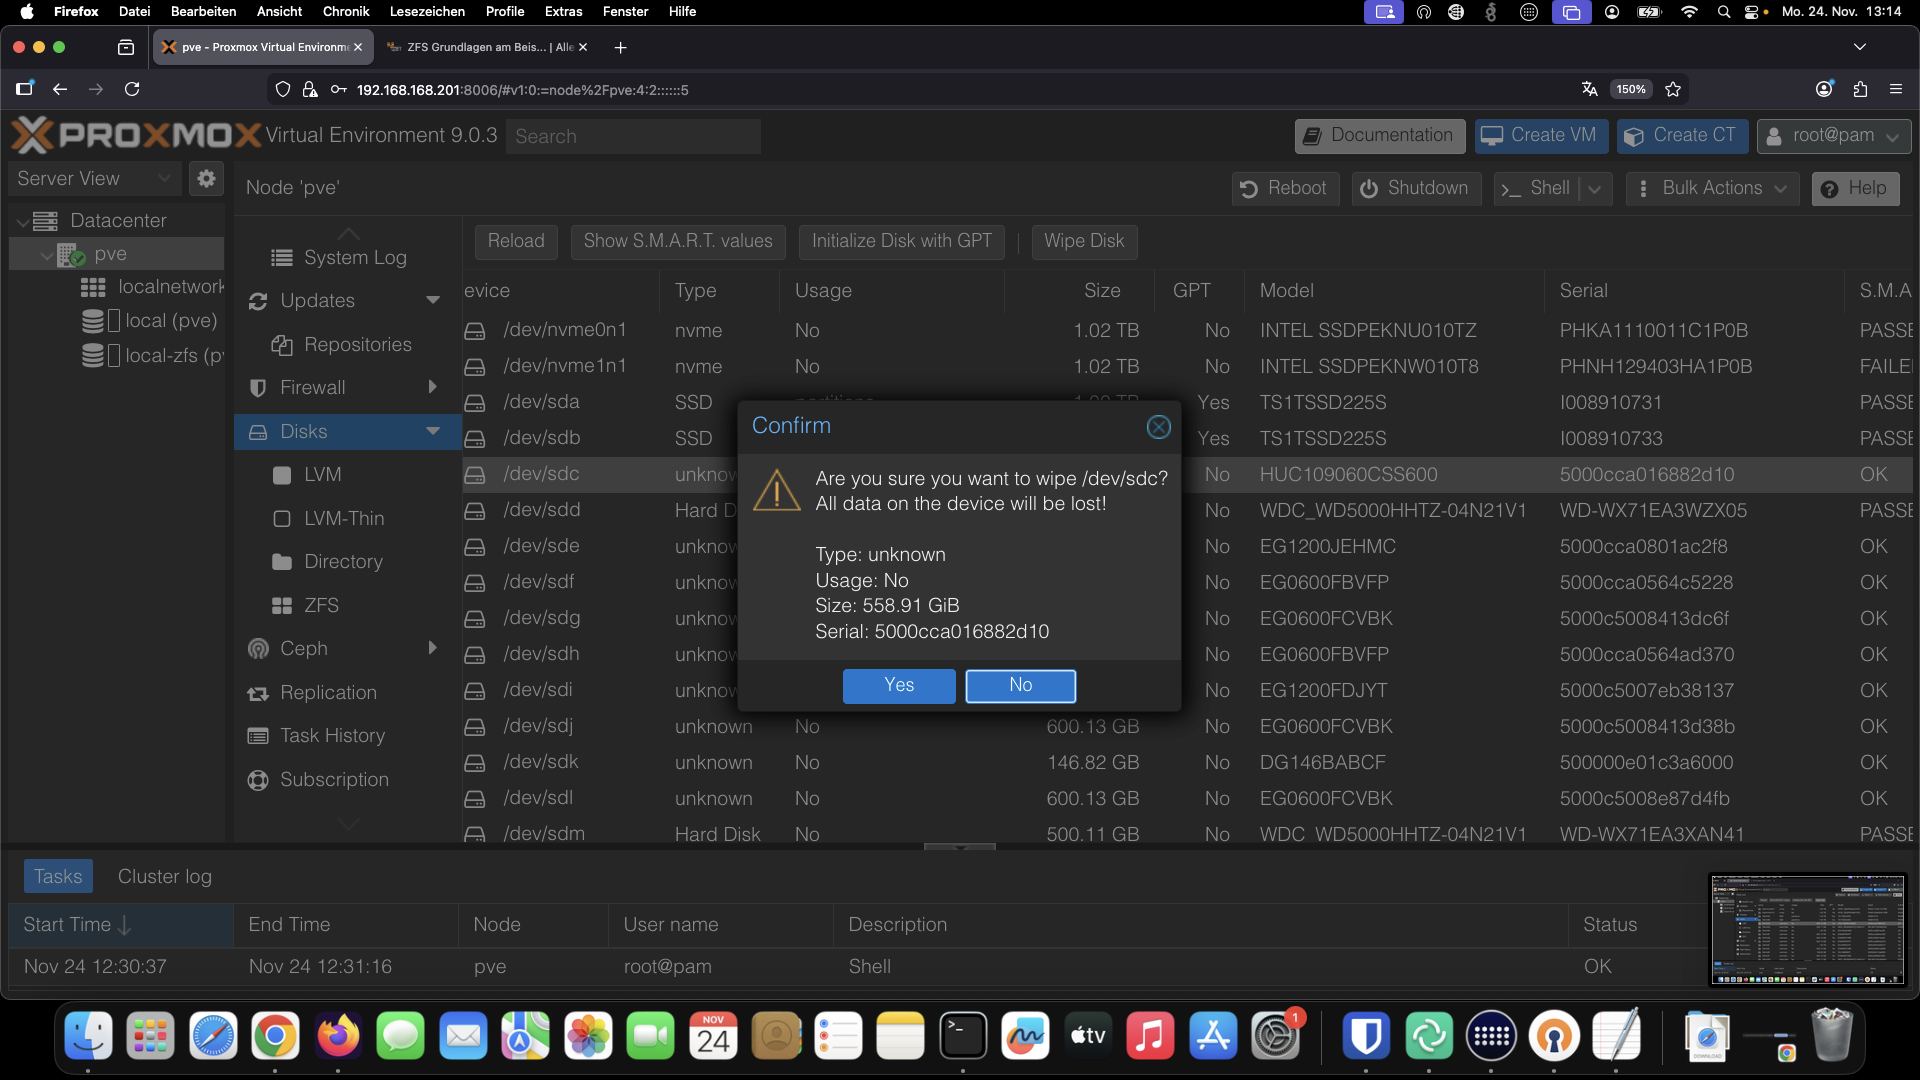Screen dimensions: 1920x1080
Task: Open the Server View dropdown
Action: tap(94, 179)
